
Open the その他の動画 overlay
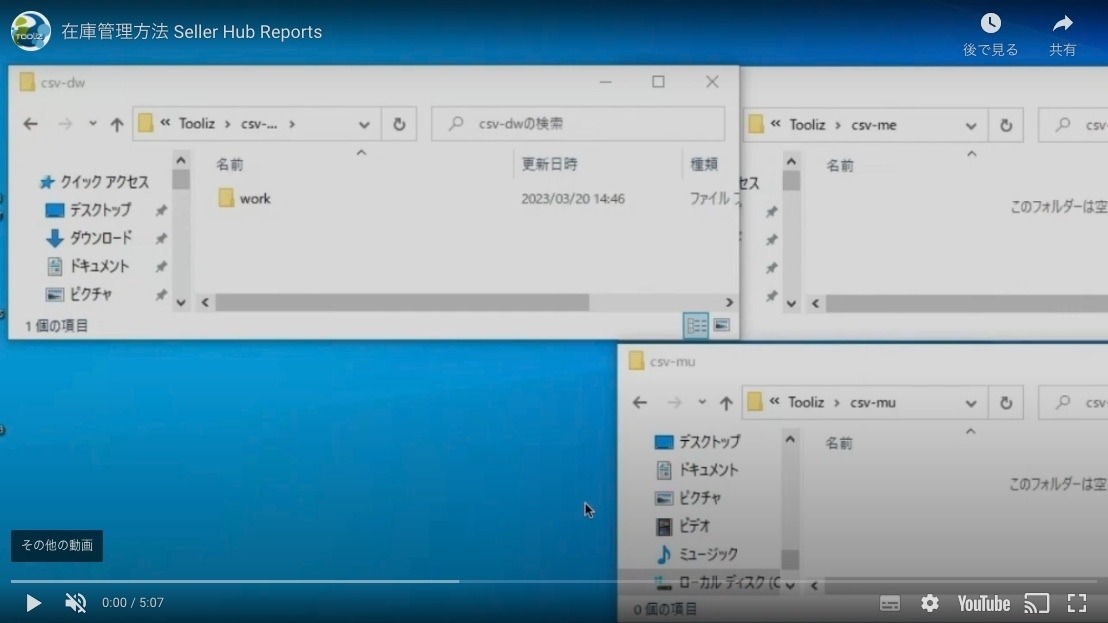pyautogui.click(x=56, y=546)
